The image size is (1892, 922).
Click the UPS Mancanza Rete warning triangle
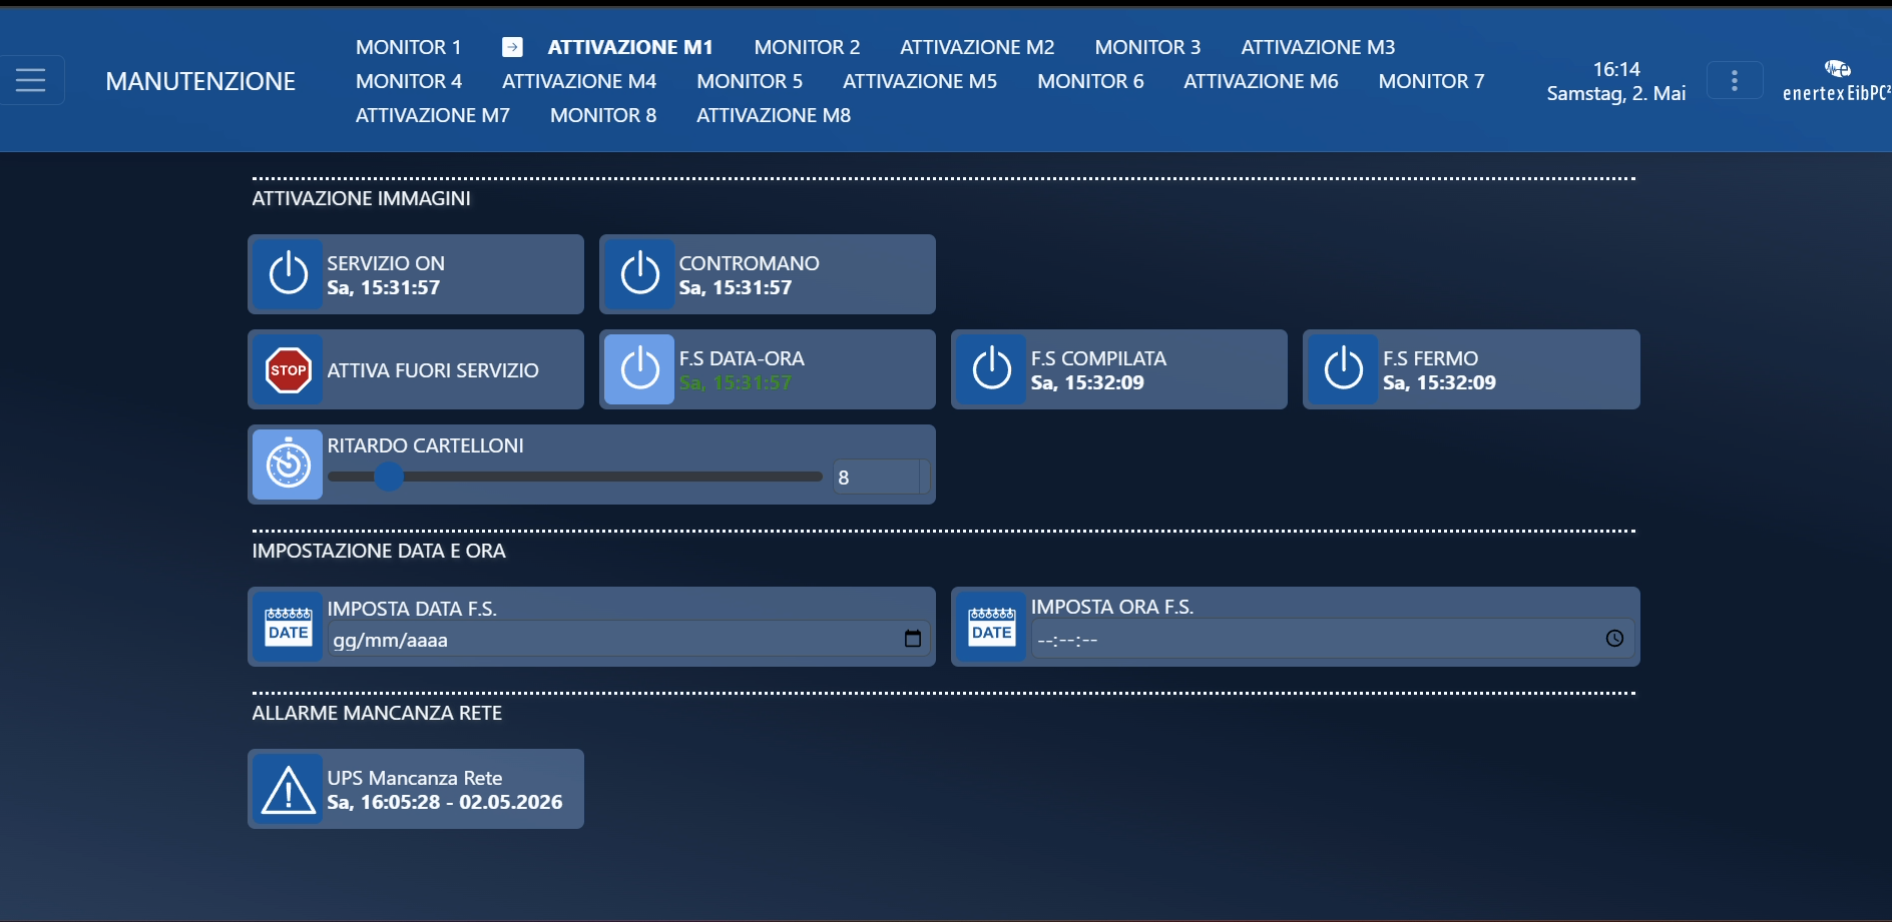click(x=288, y=789)
